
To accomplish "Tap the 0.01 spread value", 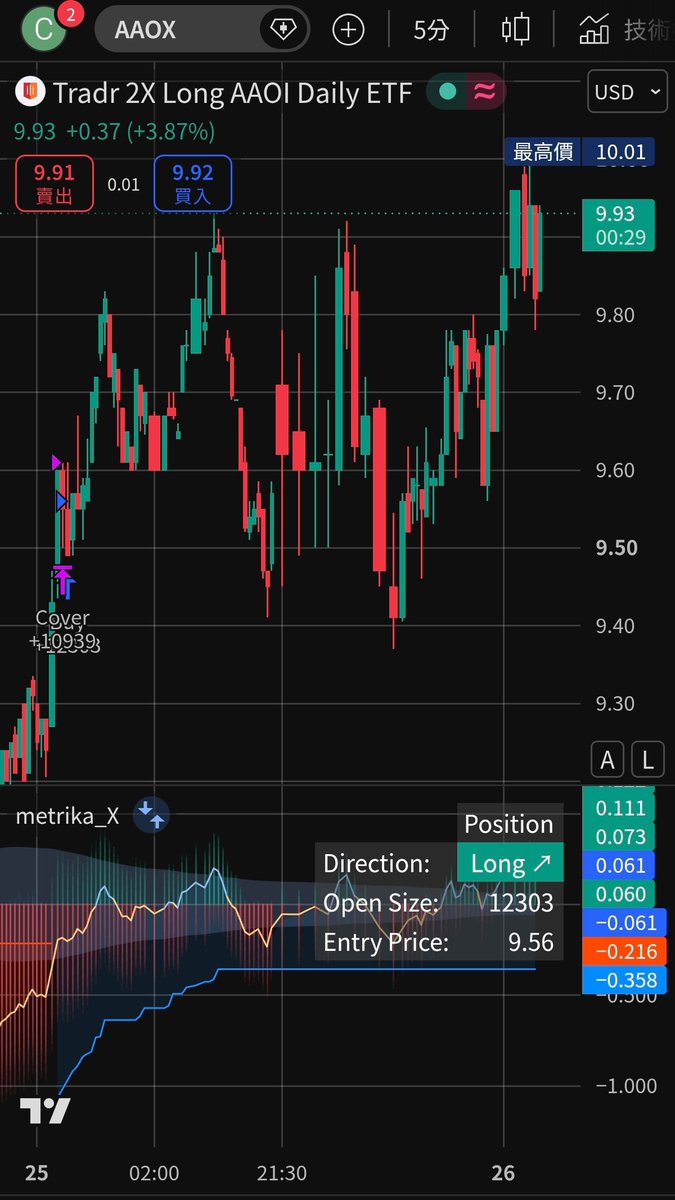I will point(124,184).
